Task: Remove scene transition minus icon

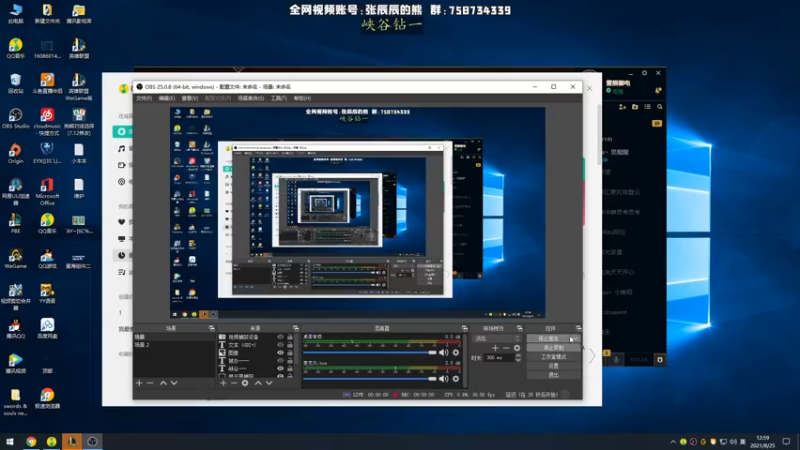Action: [x=506, y=348]
